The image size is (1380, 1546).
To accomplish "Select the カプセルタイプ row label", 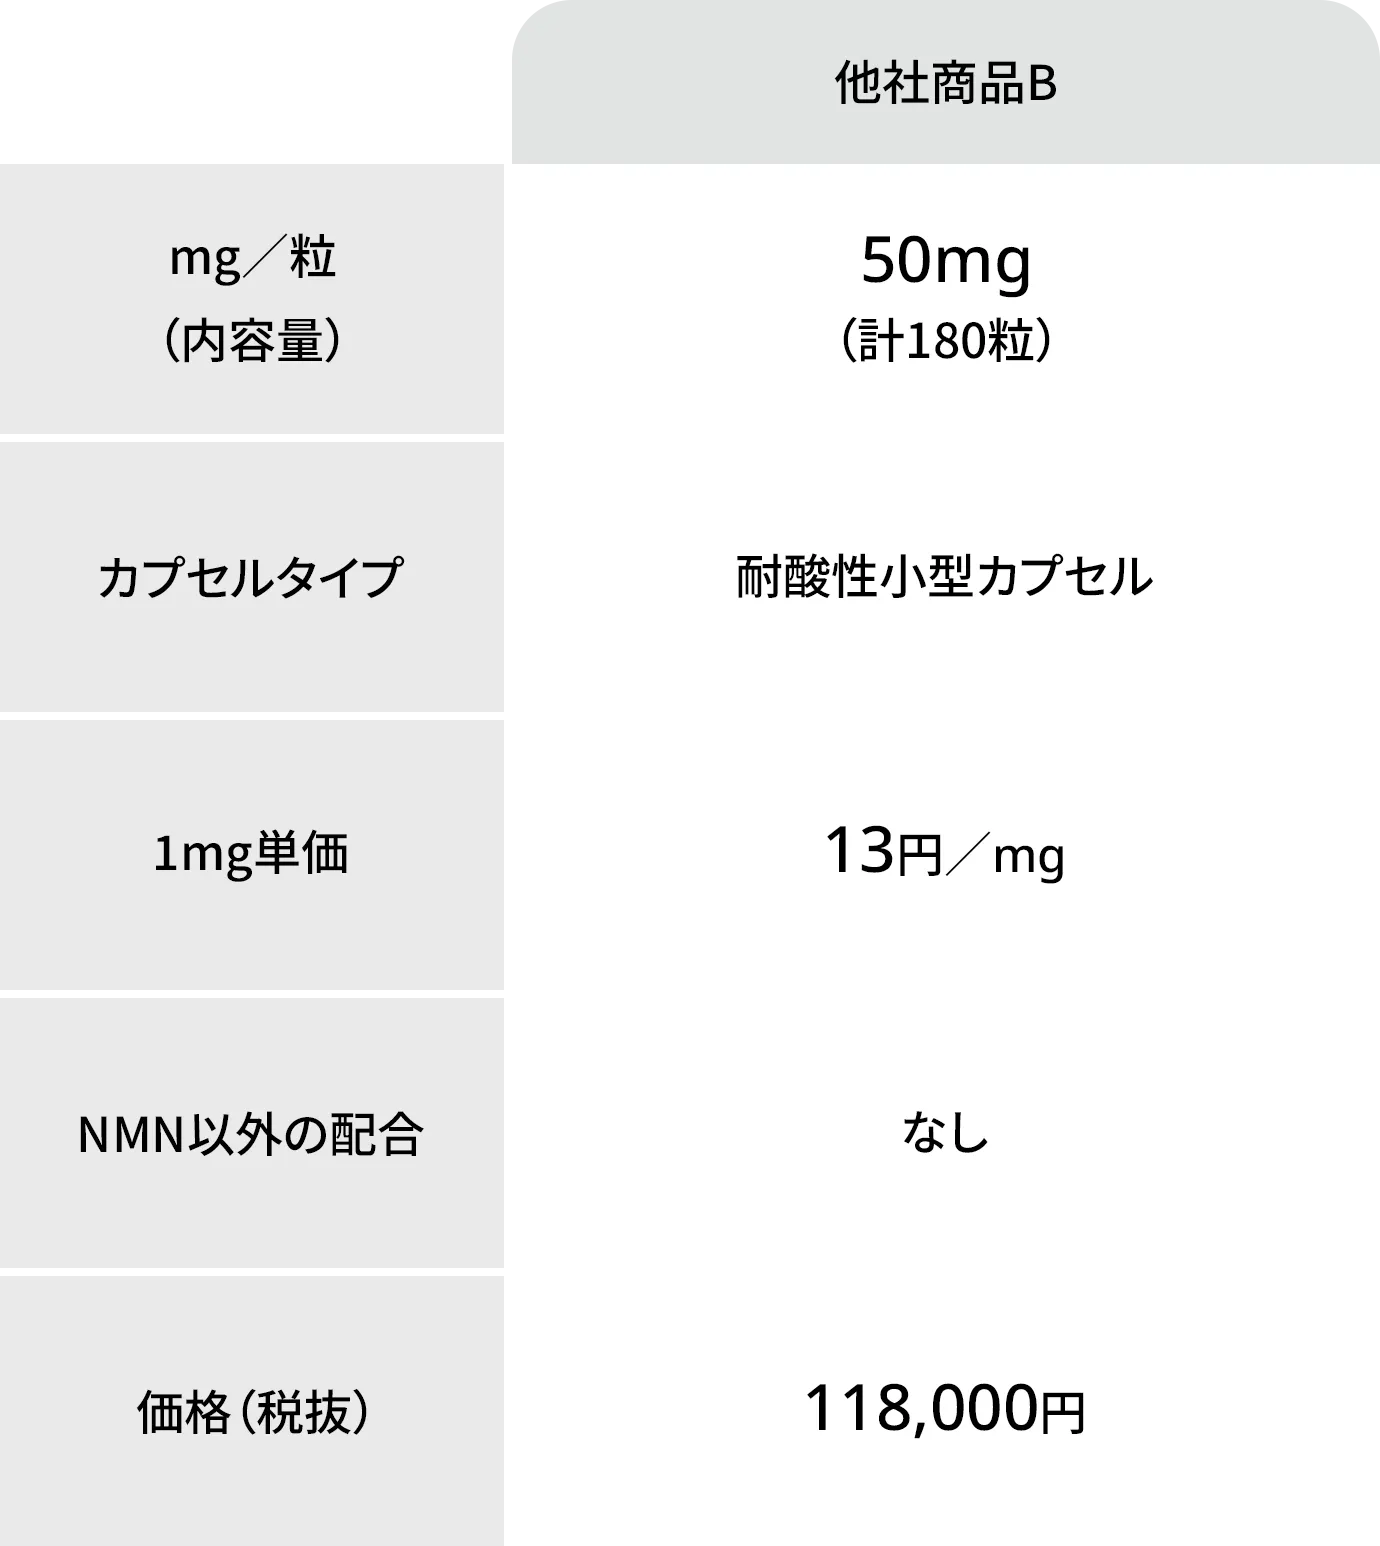I will pos(250,578).
